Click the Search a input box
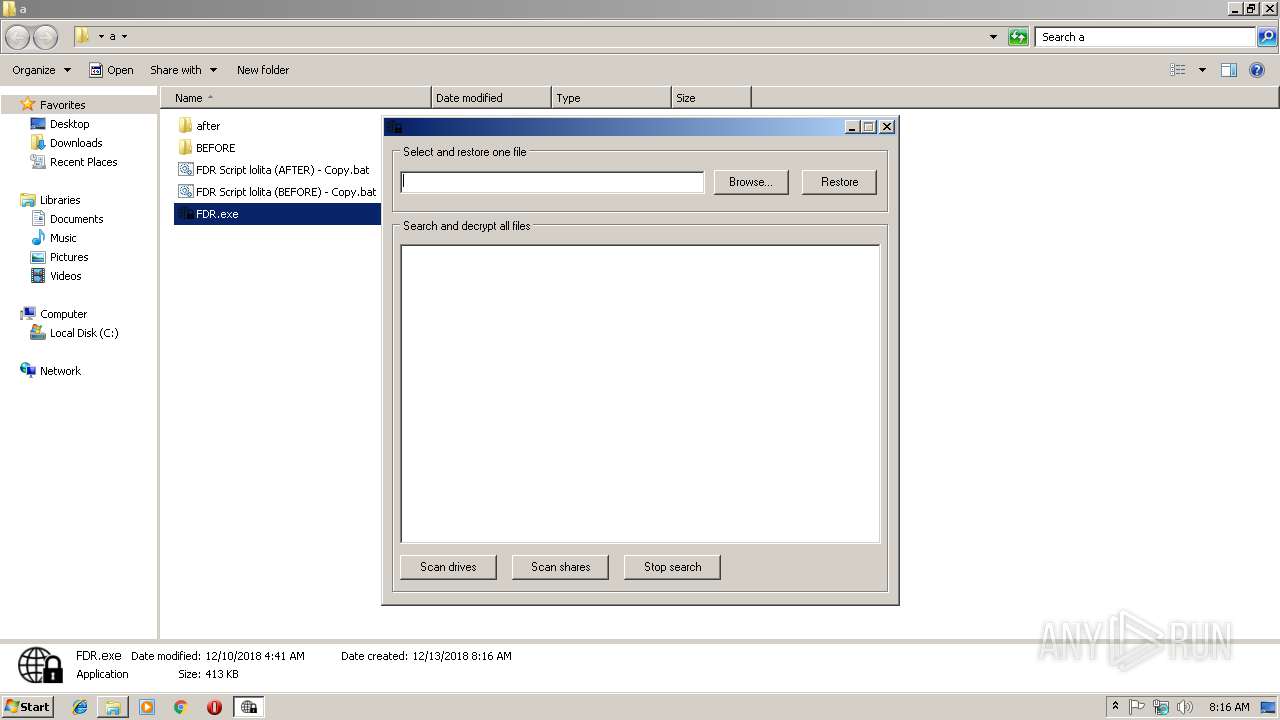 (1146, 37)
